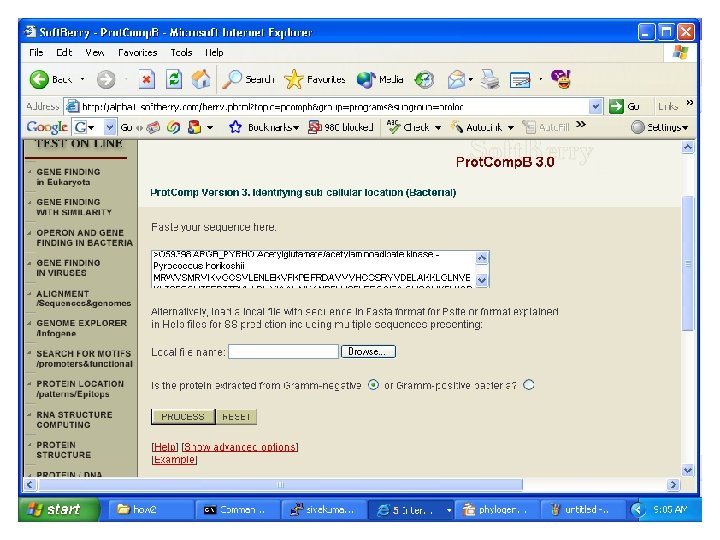Click the Google toolbar news flag icon

pyautogui.click(x=194, y=127)
